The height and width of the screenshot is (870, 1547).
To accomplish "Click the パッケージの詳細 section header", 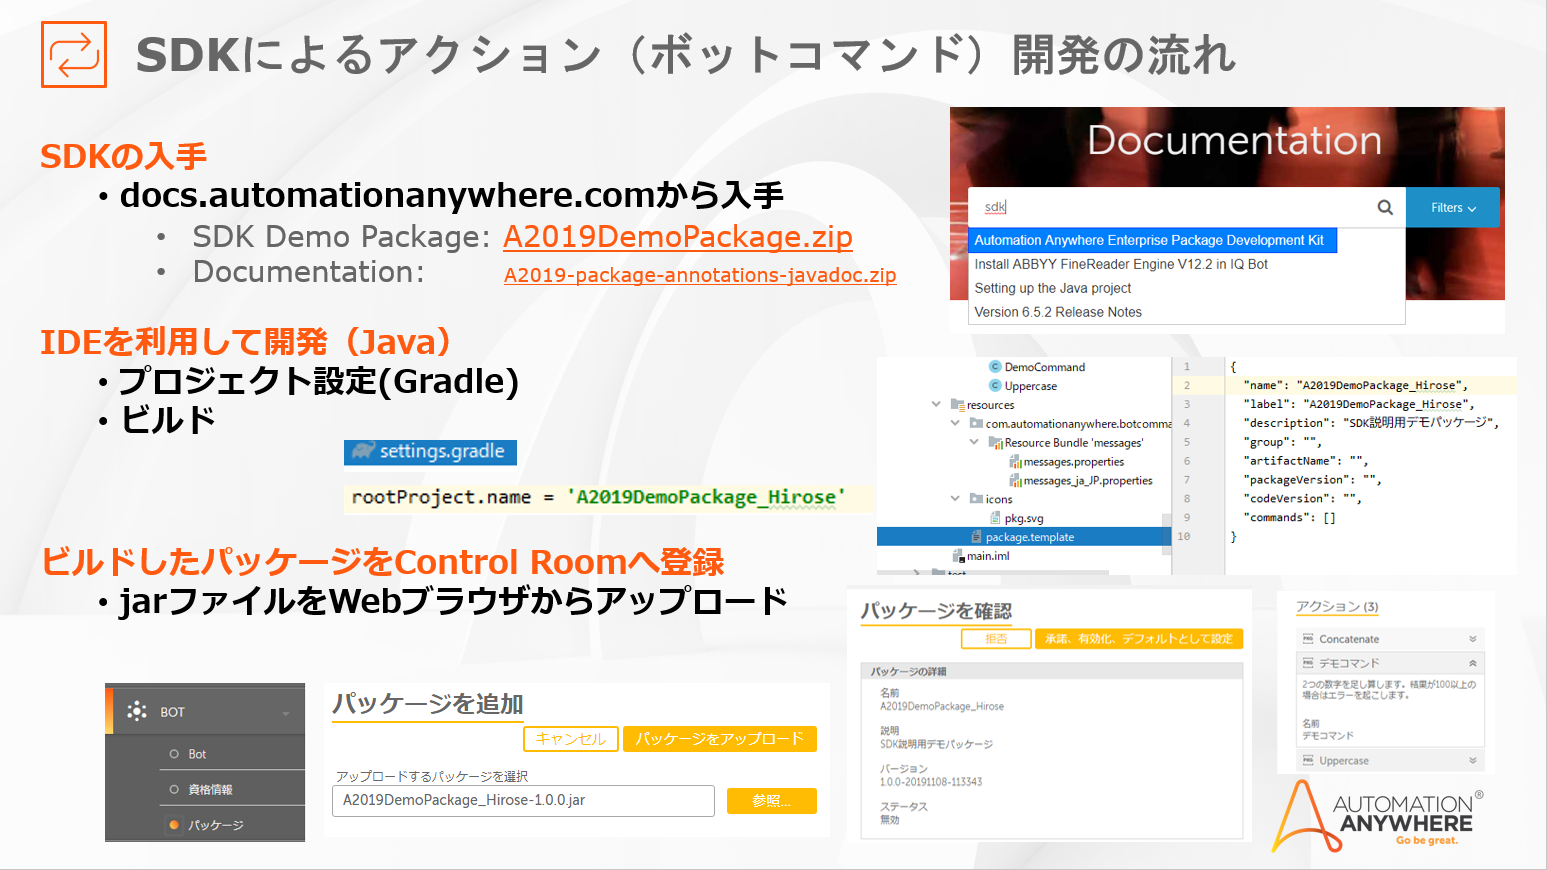I will point(1052,671).
